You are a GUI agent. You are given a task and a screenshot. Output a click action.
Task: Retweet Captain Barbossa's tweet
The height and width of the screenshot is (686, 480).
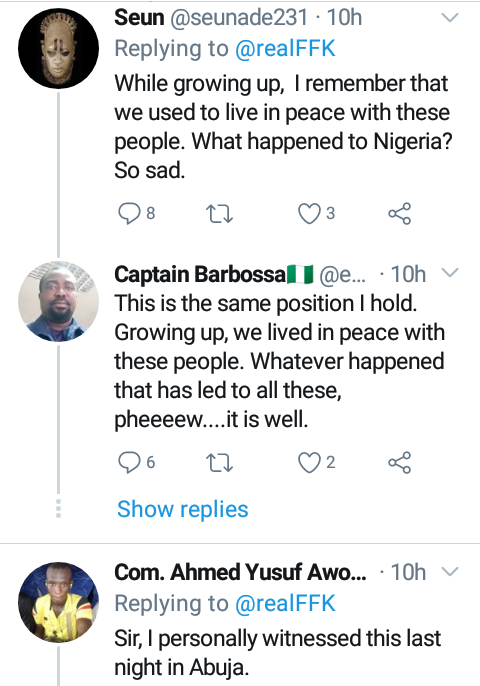(x=219, y=463)
